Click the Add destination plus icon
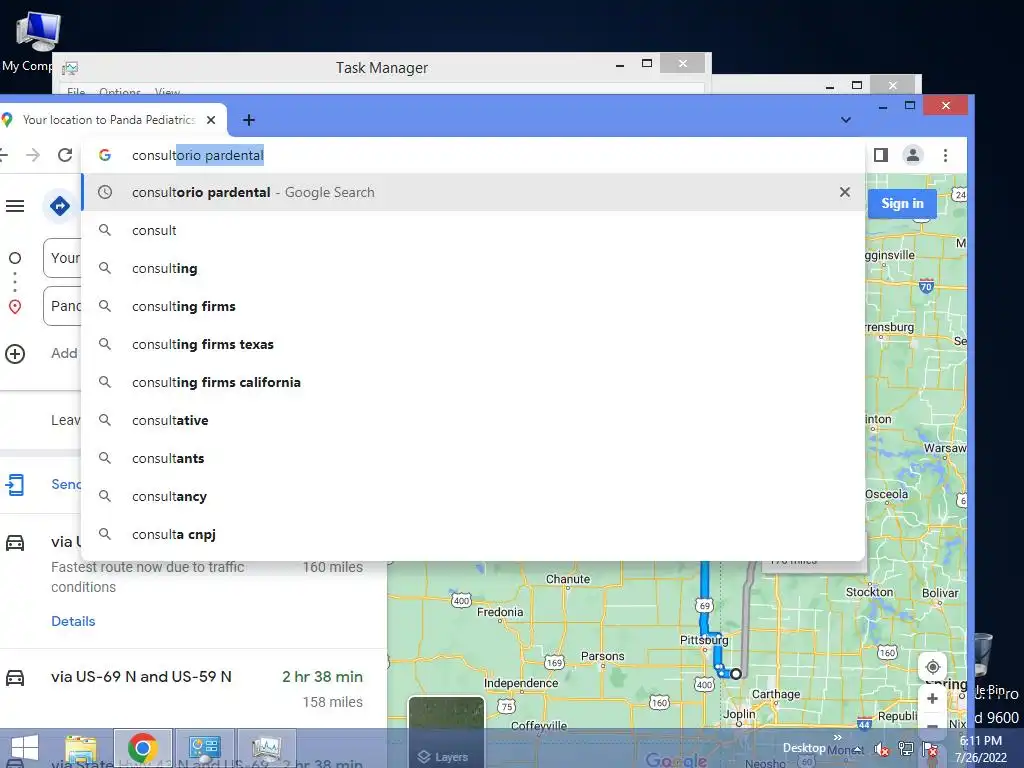The height and width of the screenshot is (768, 1024). [x=15, y=354]
